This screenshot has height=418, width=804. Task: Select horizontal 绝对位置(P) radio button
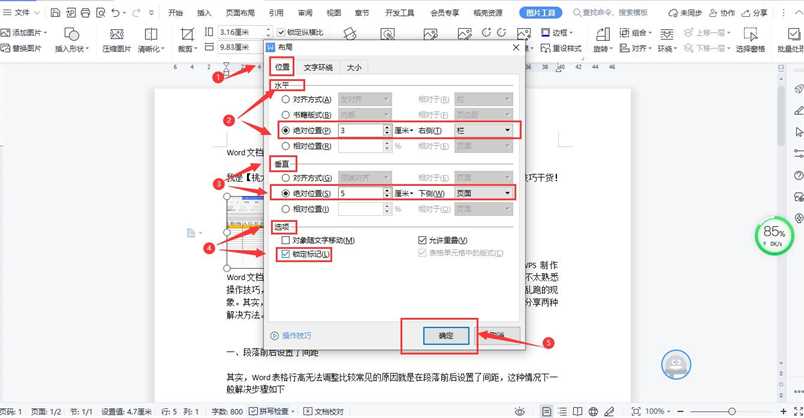287,131
